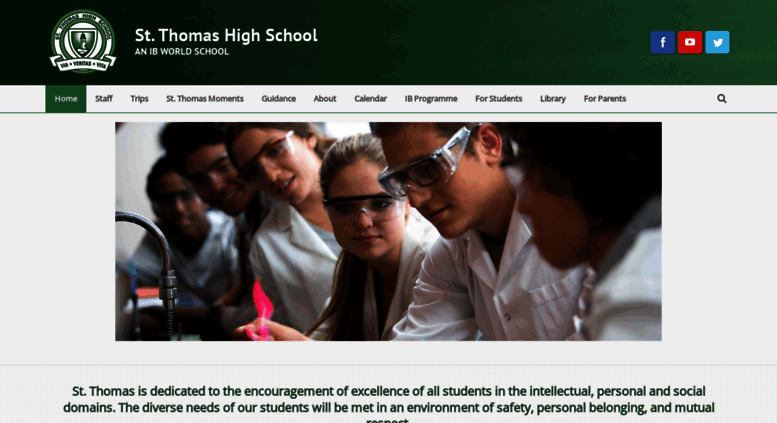Click the school mission statement text
Image resolution: width=777 pixels, height=423 pixels.
click(x=388, y=404)
